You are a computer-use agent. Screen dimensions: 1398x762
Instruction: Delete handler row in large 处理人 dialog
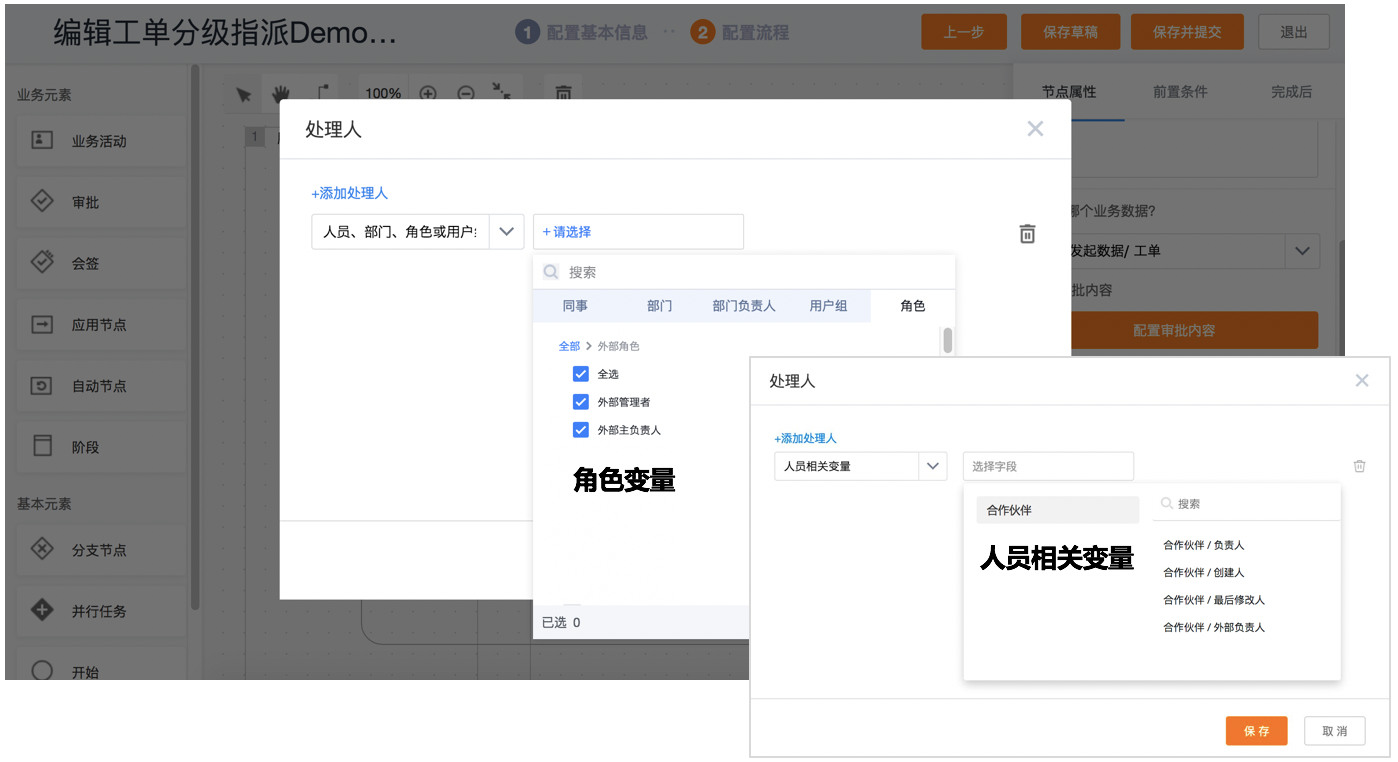click(1027, 233)
